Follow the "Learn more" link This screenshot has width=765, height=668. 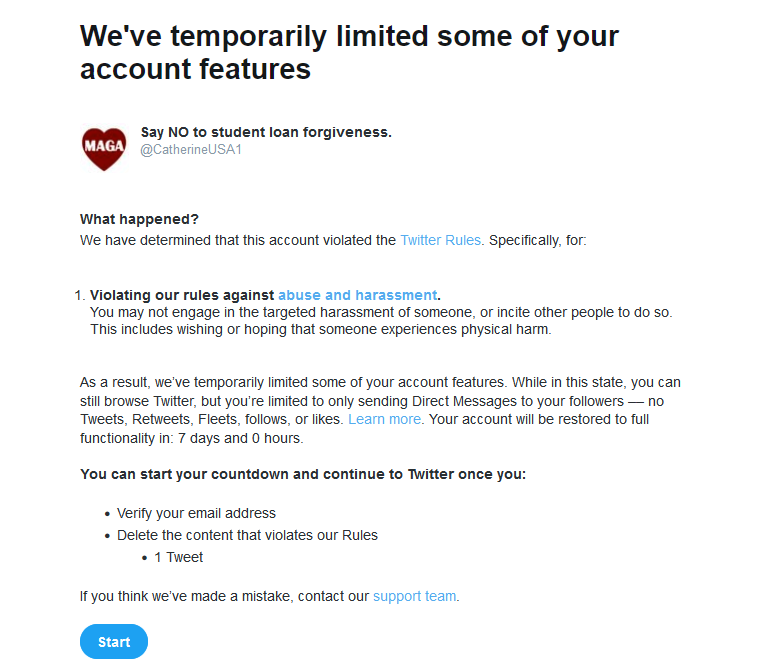[384, 419]
